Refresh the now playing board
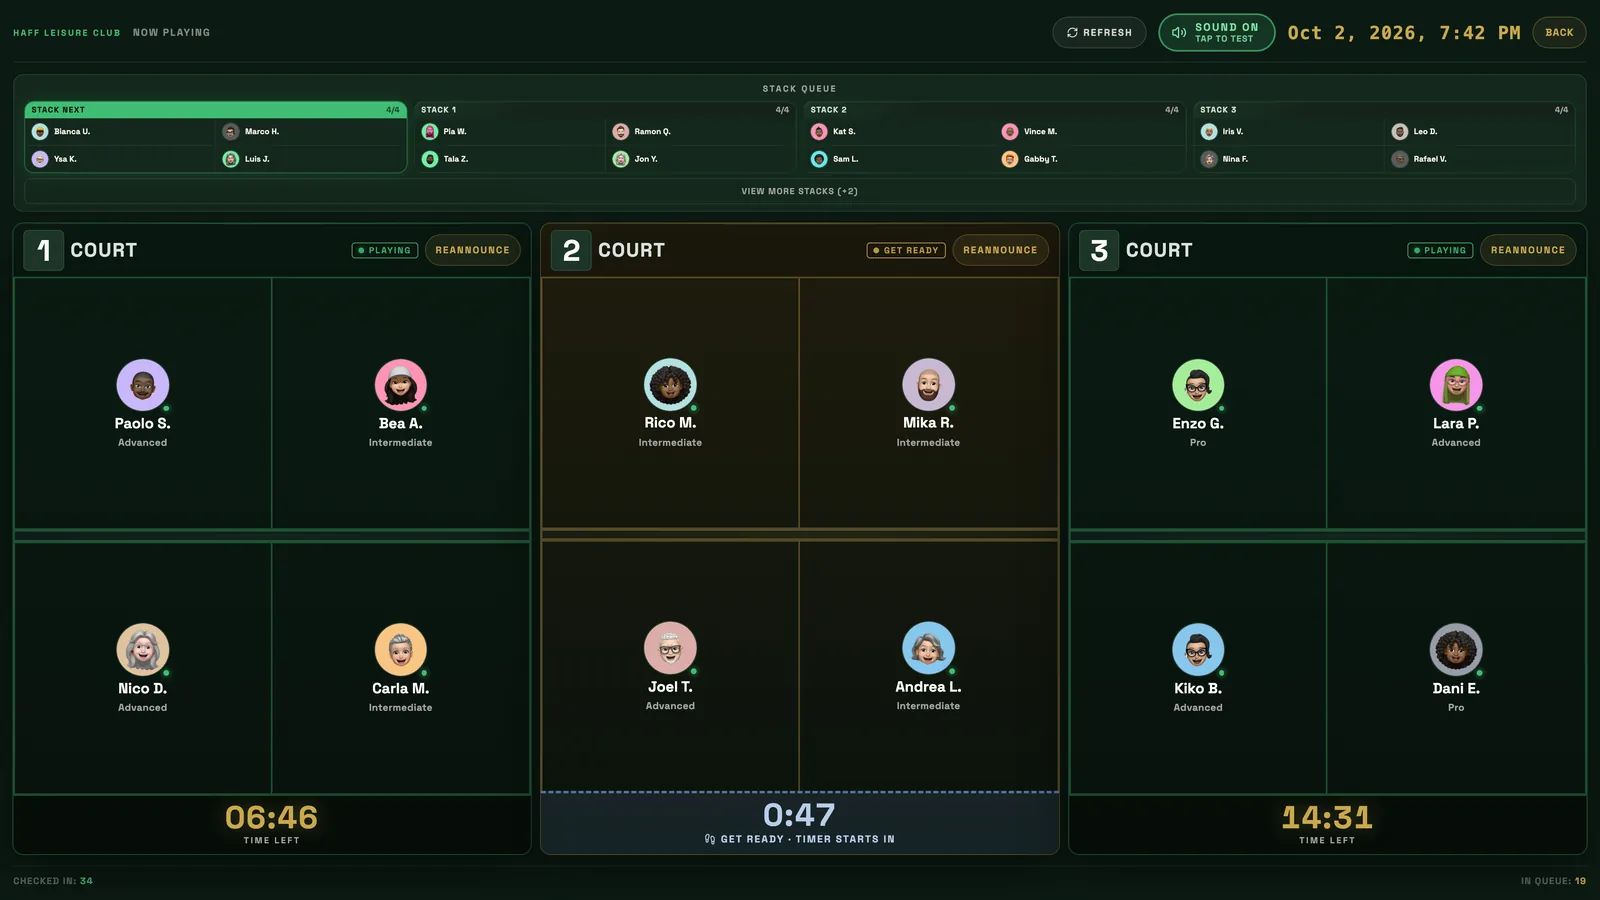The width and height of the screenshot is (1600, 900). 1099,32
